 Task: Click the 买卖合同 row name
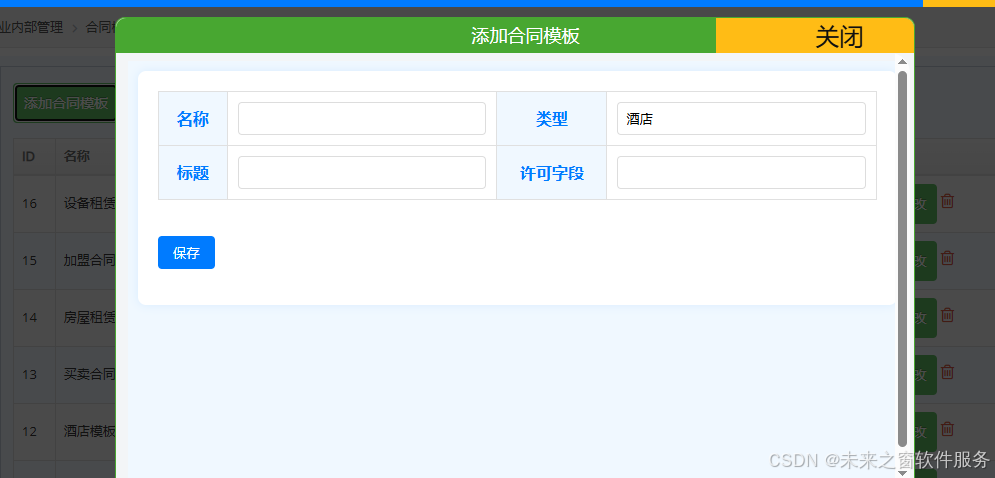click(89, 375)
